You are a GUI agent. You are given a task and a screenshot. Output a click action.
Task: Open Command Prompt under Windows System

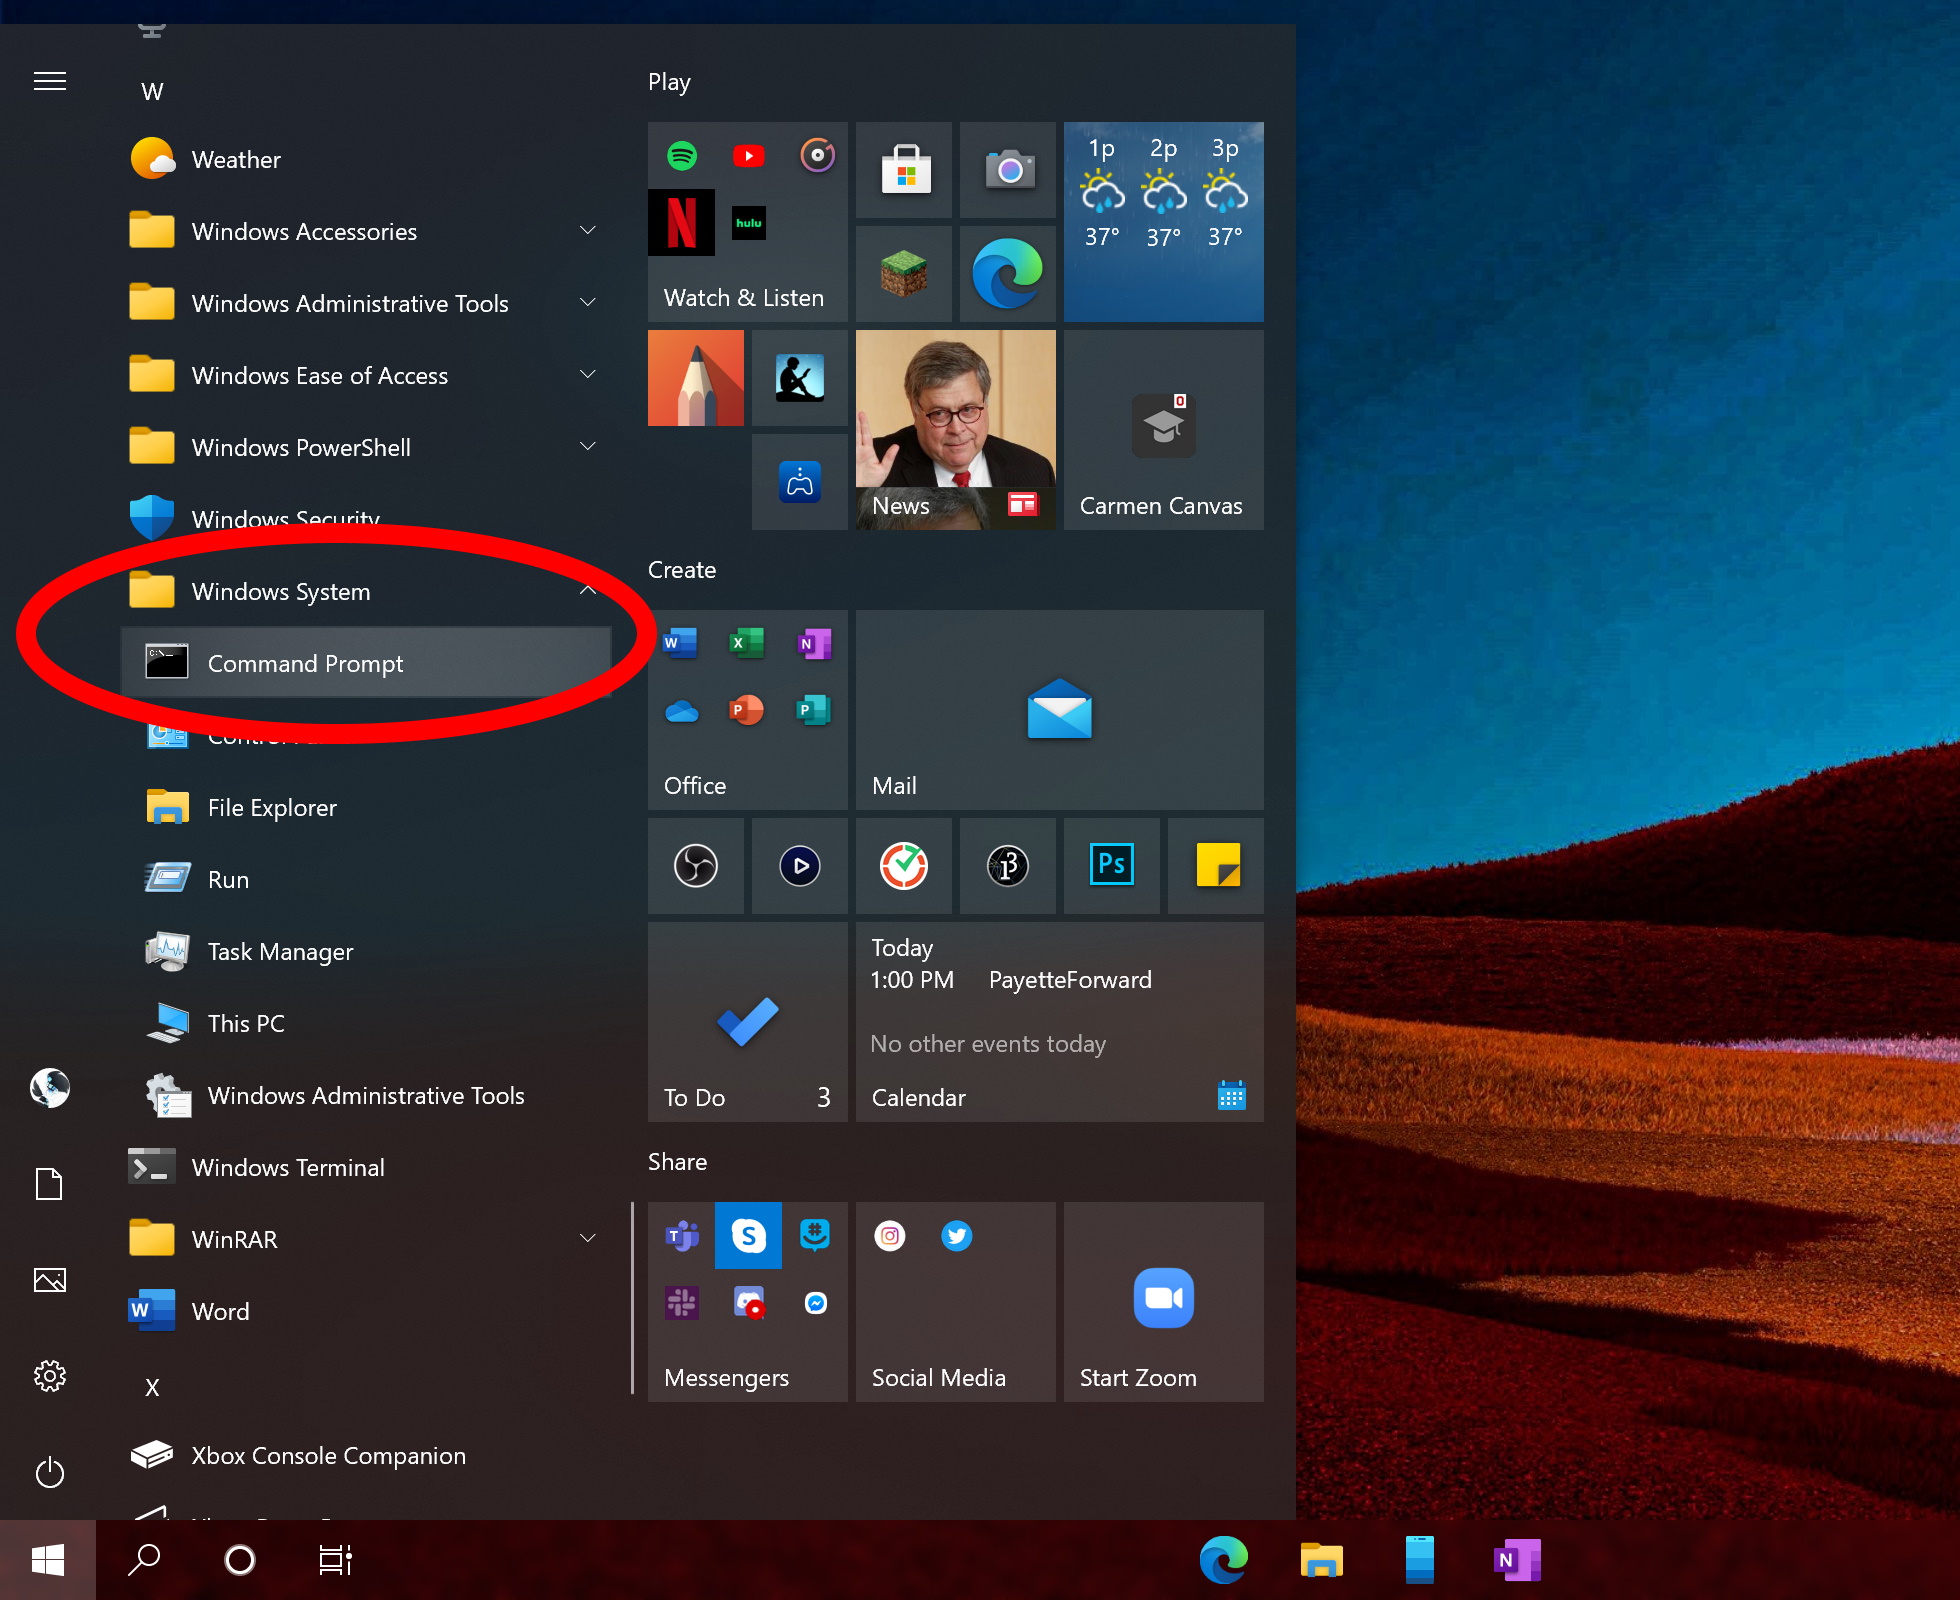click(x=305, y=663)
